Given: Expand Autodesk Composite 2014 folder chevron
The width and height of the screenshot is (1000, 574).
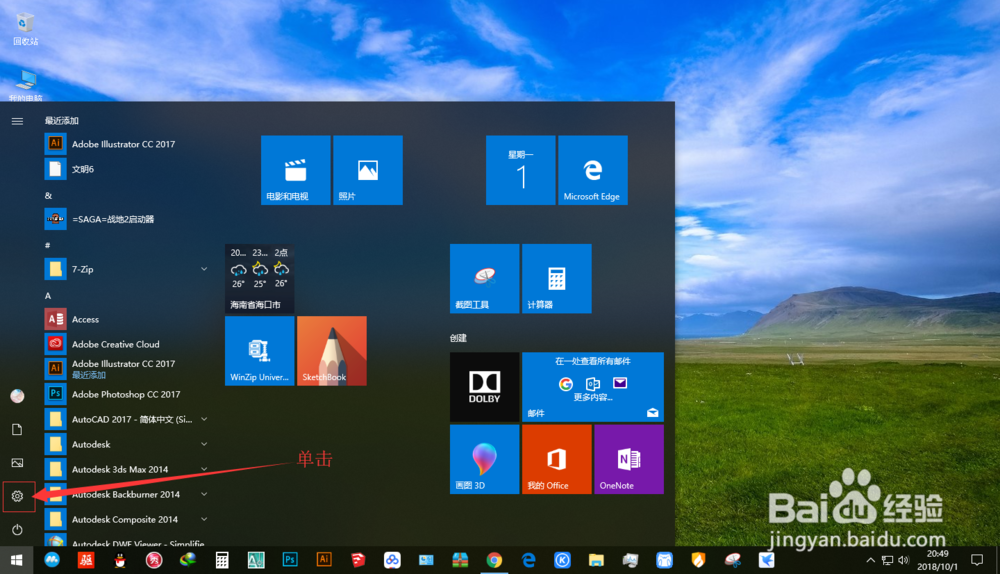Looking at the screenshot, I should [x=204, y=519].
